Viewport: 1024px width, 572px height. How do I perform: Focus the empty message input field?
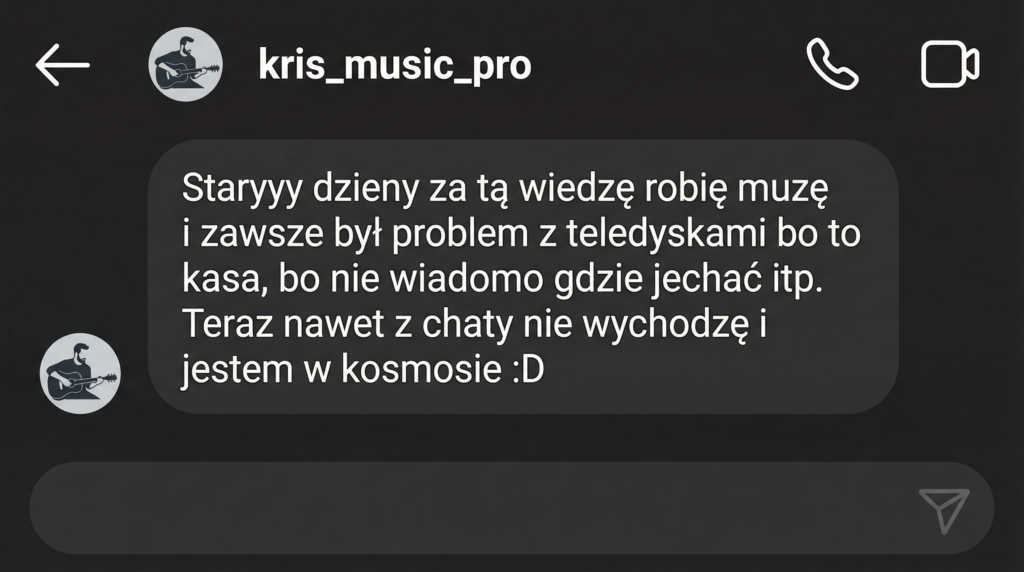pyautogui.click(x=511, y=508)
